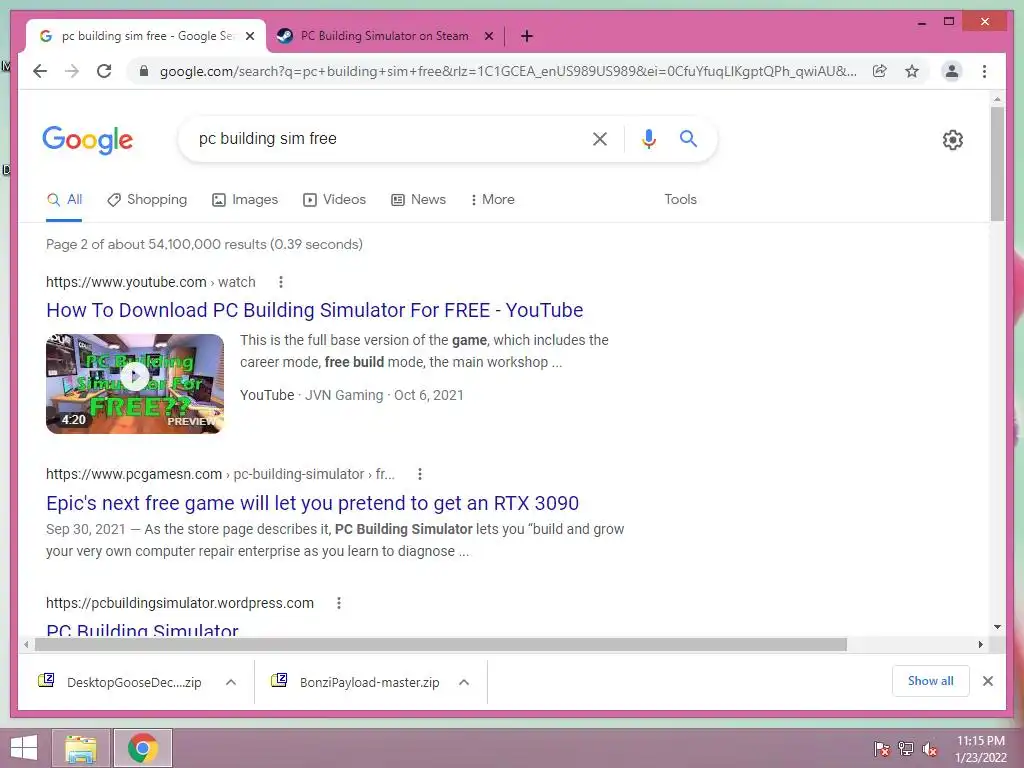
Task: Click the scroll up arrow
Action: coord(997,99)
